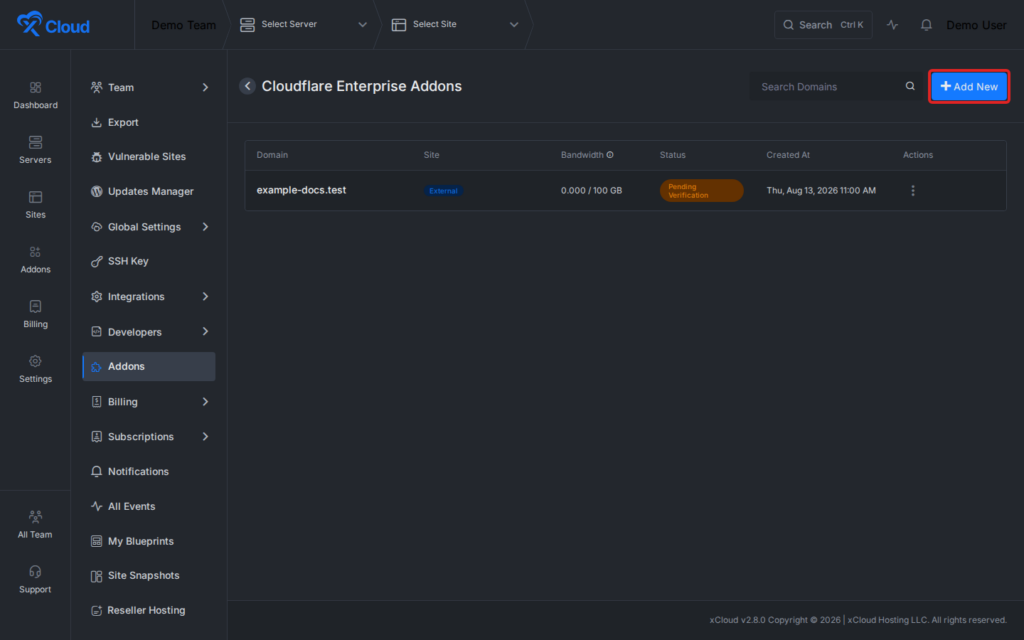The height and width of the screenshot is (640, 1024).
Task: Open Servers from the icon rail
Action: pos(35,150)
